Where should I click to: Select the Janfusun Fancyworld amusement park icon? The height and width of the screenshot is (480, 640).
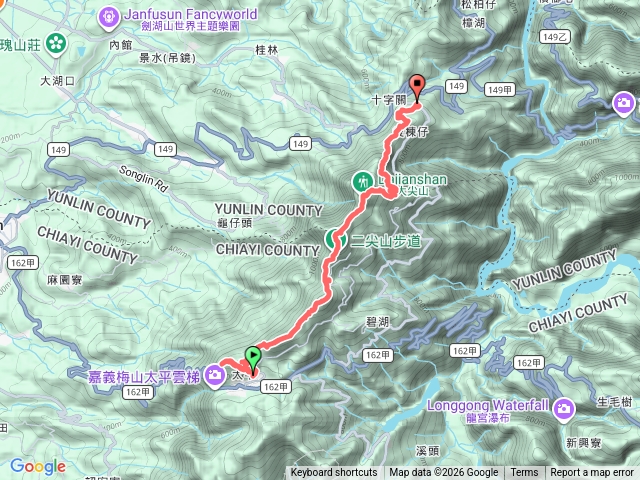coord(109,18)
